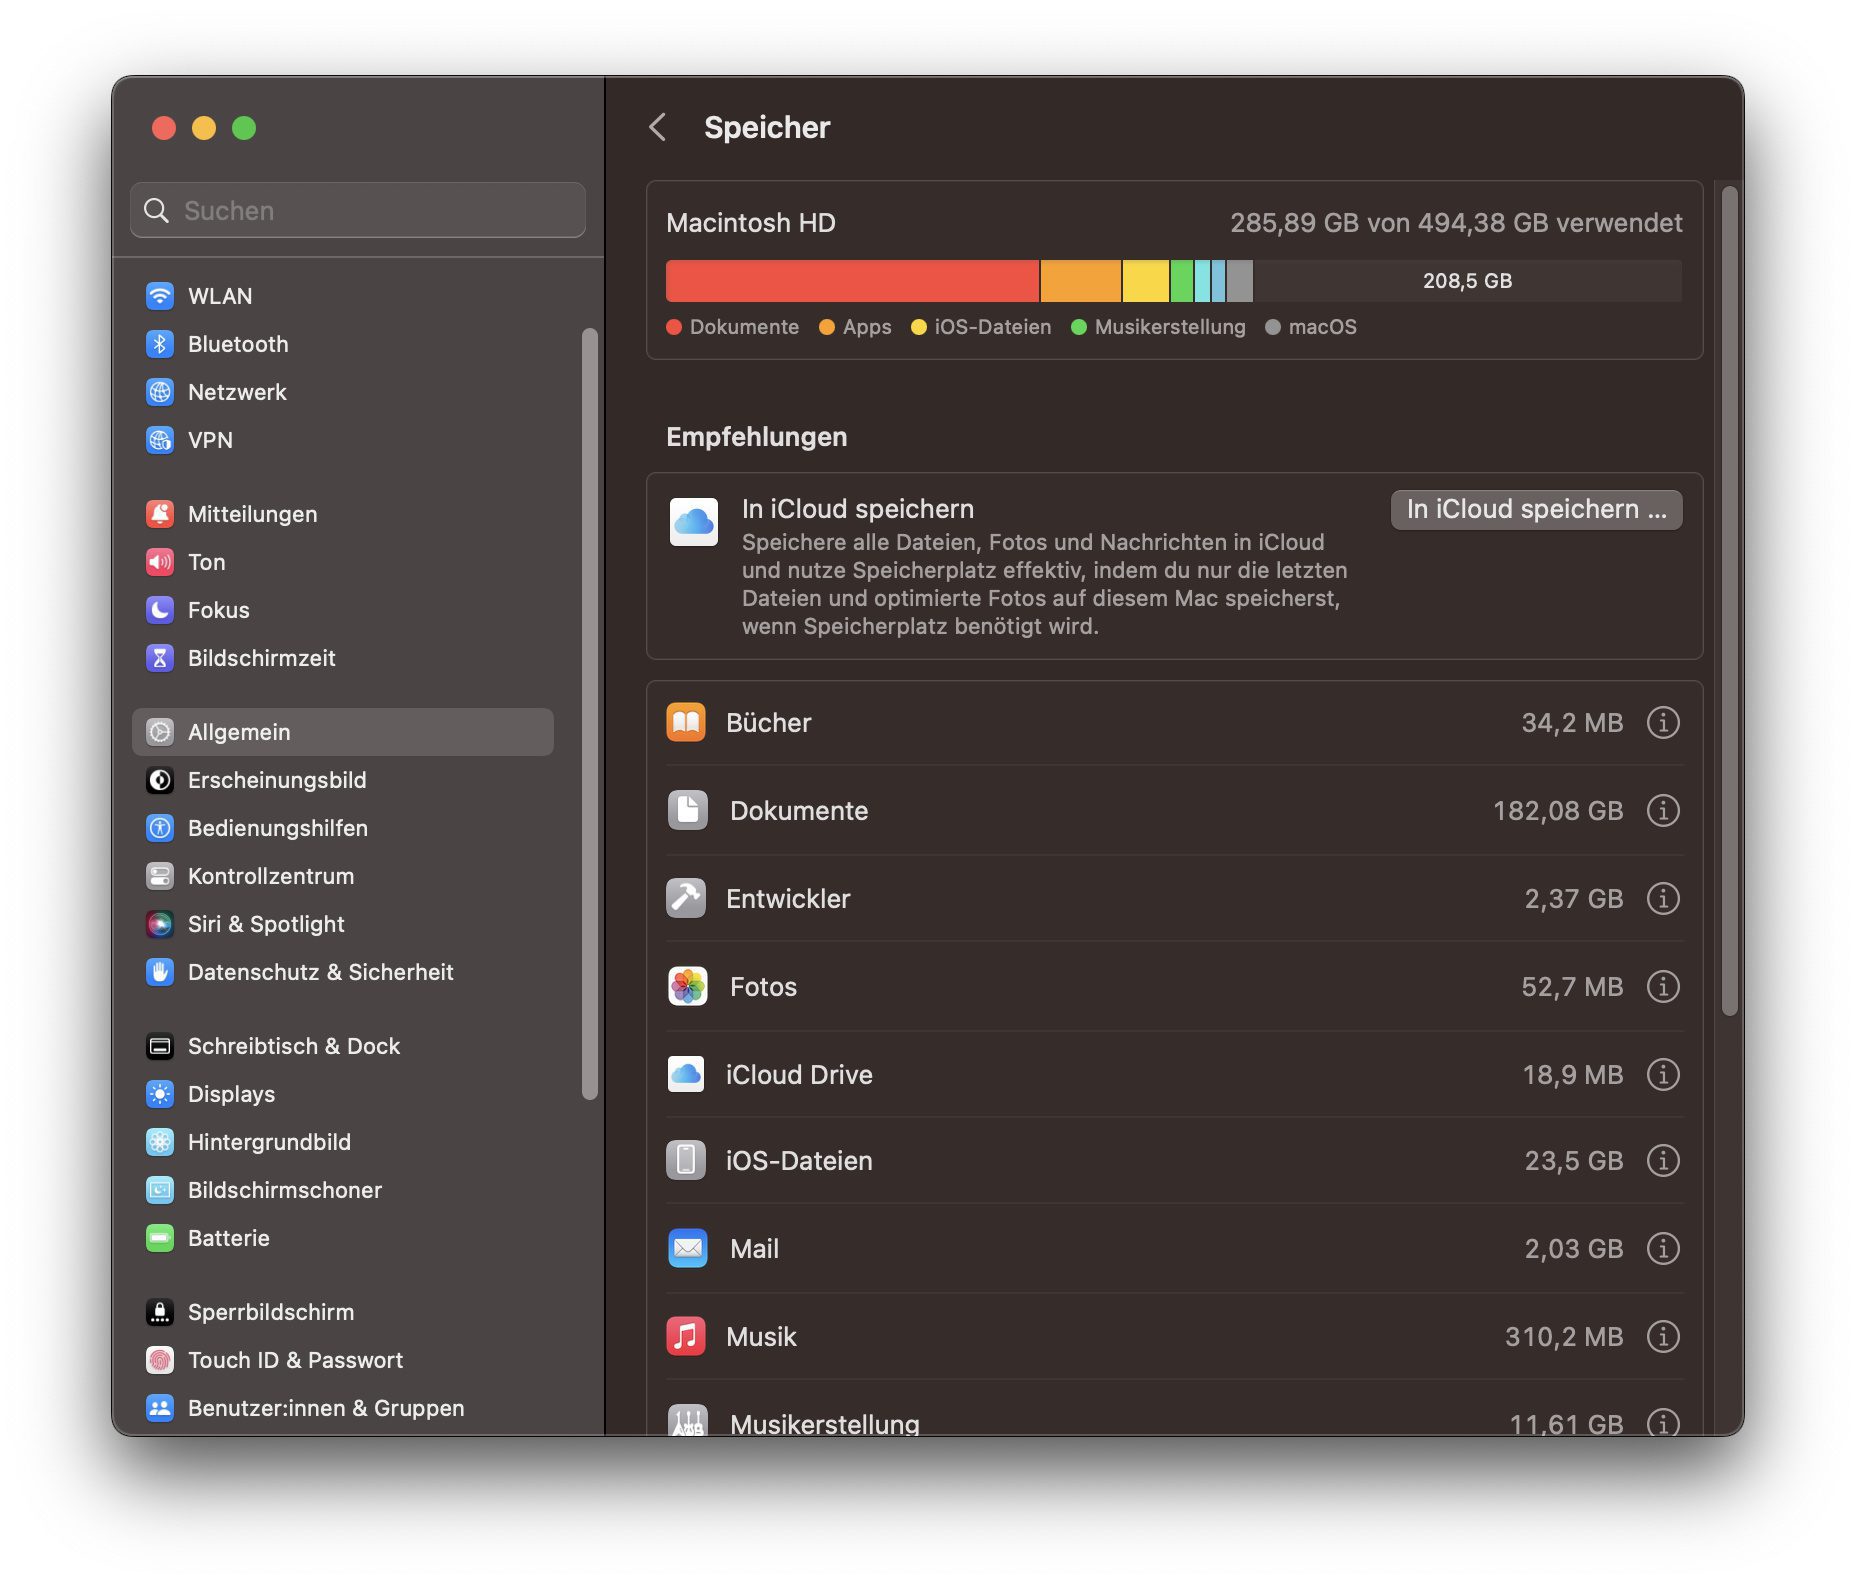Image resolution: width=1856 pixels, height=1584 pixels.
Task: Open Bluetooth settings in sidebar
Action: (x=237, y=344)
